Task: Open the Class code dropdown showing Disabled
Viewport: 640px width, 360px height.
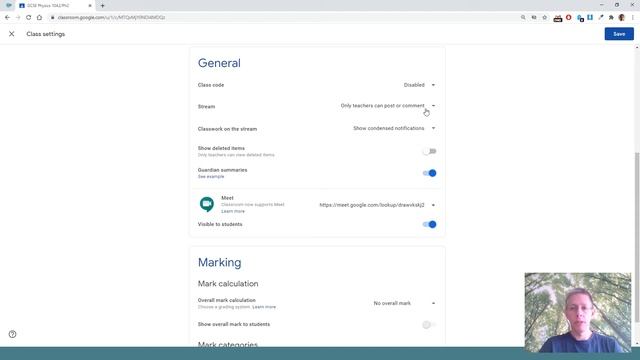Action: pyautogui.click(x=419, y=85)
